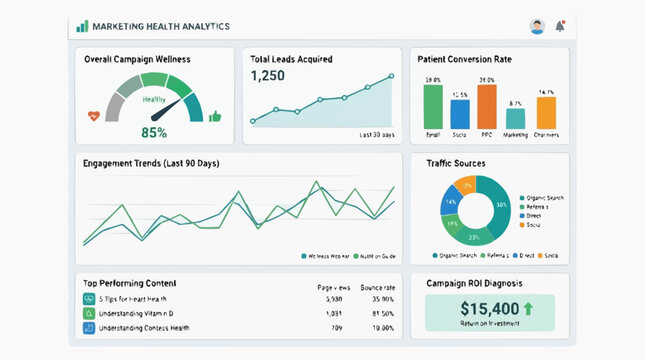Click the green thumbs-up icon

point(215,116)
